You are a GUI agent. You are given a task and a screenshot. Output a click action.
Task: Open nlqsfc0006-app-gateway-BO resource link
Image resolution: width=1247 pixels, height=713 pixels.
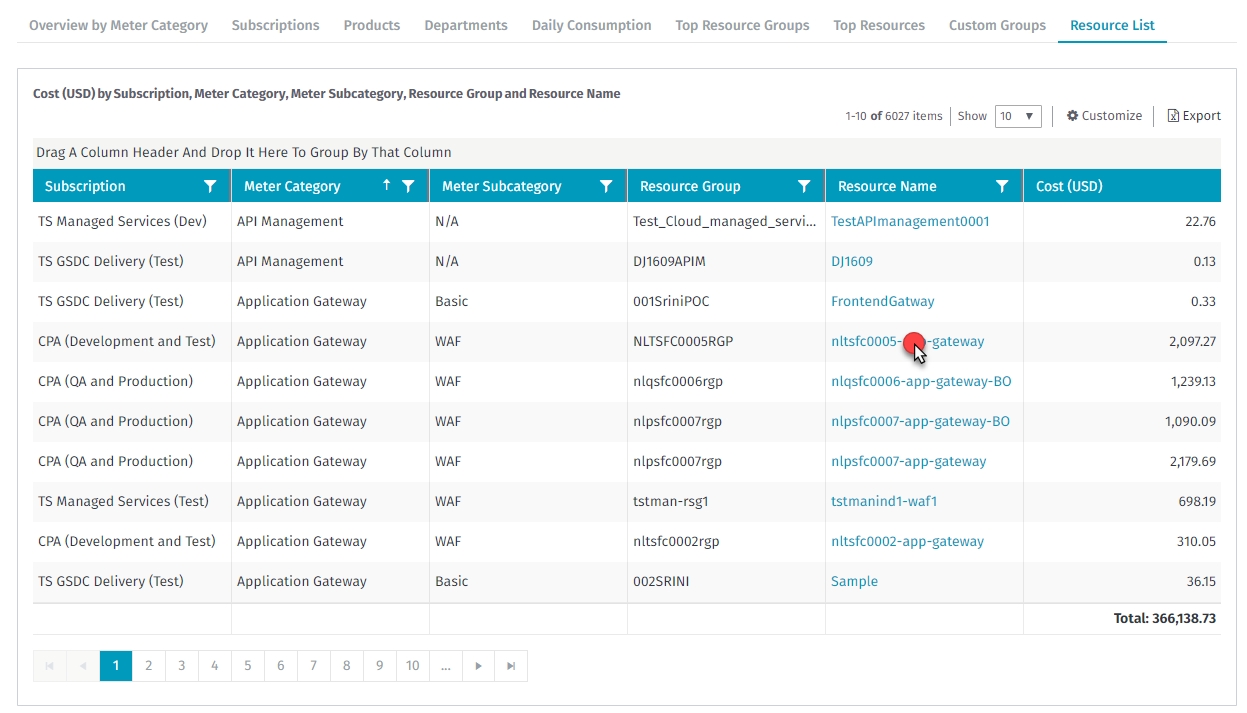[920, 382]
